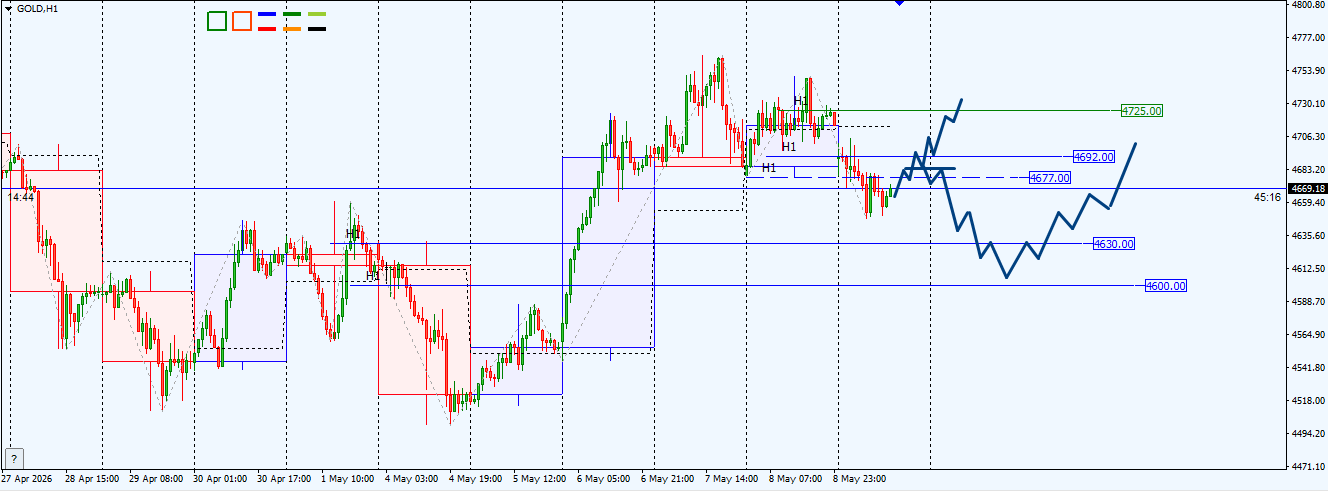Select the black line swatch

click(317, 28)
